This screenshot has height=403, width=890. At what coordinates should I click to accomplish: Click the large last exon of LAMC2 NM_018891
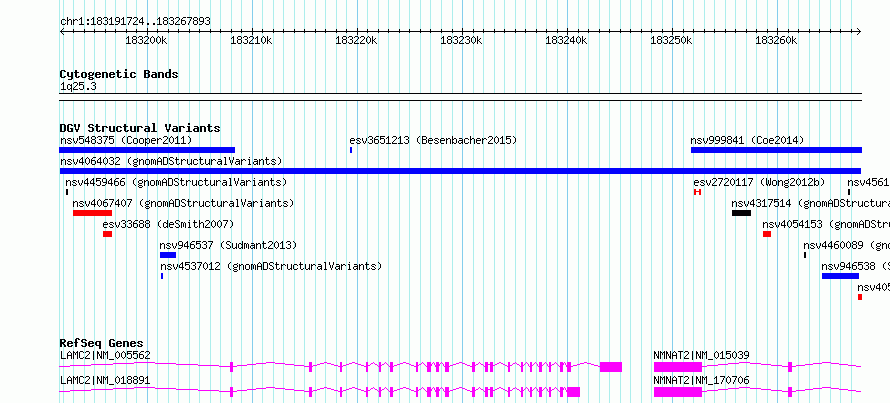pyautogui.click(x=573, y=392)
